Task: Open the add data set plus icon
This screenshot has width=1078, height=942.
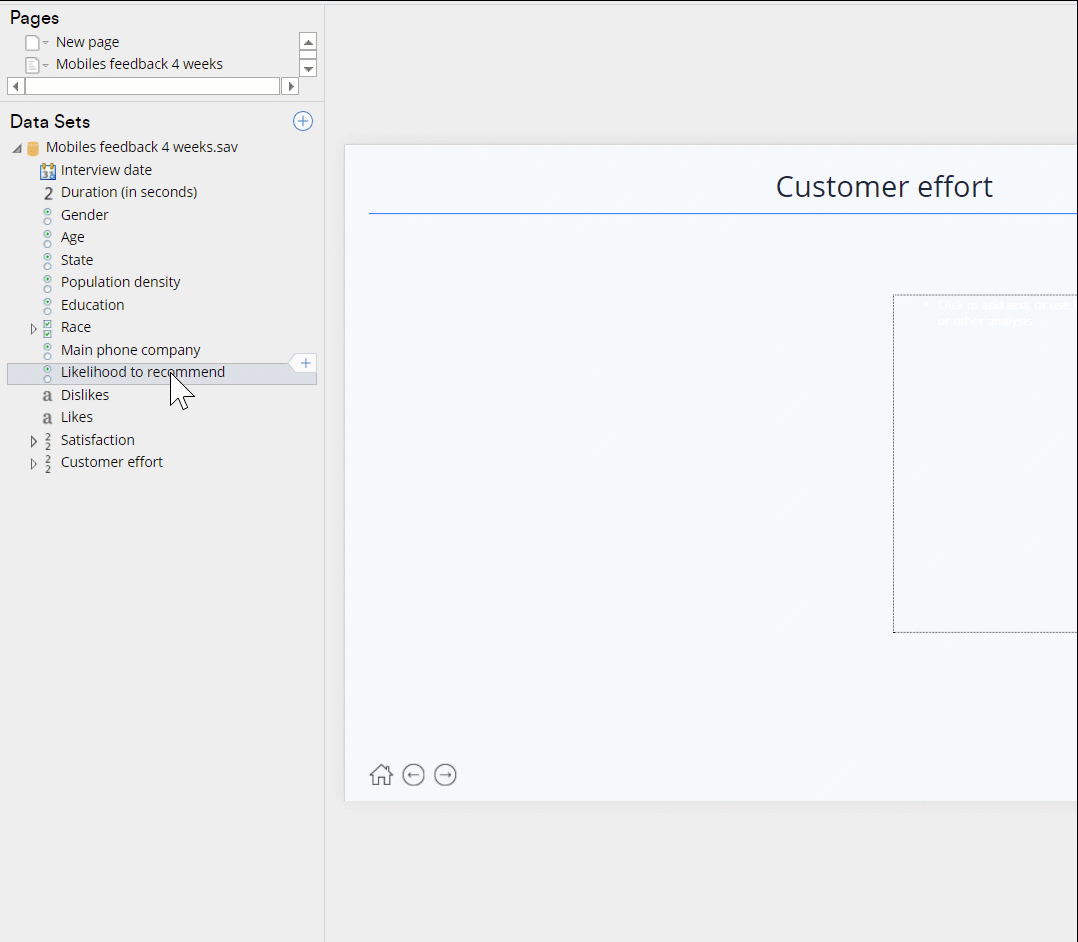Action: (302, 121)
